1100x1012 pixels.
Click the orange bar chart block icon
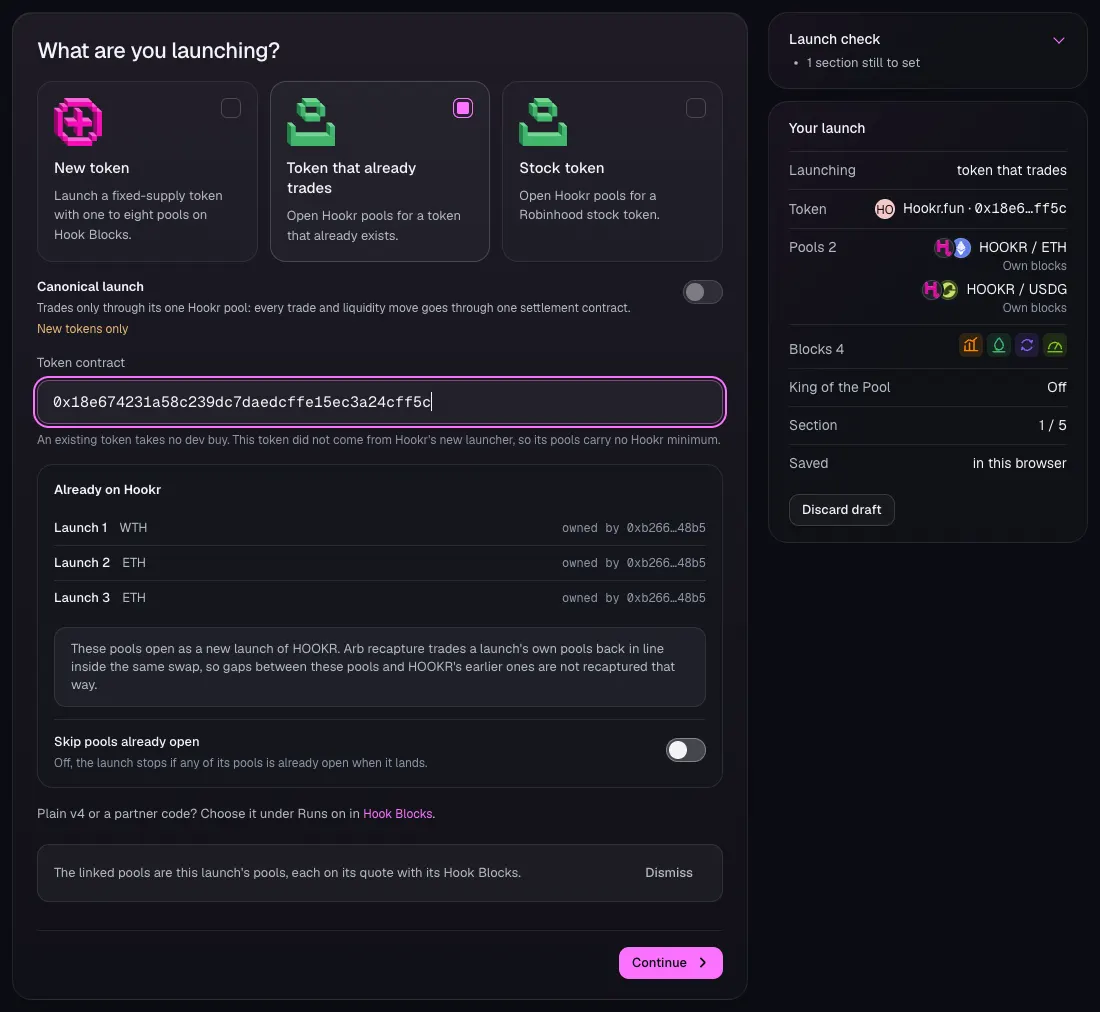(971, 346)
